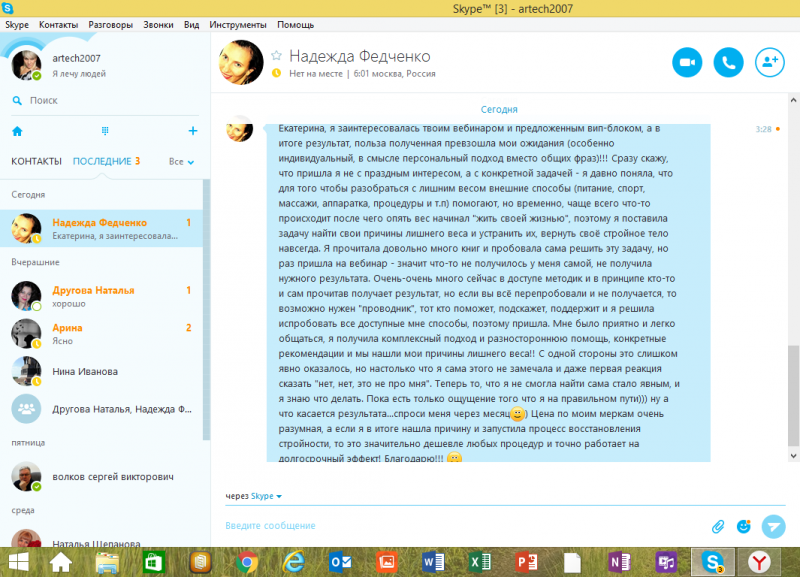Open the Звонки menu
This screenshot has height=577, width=800.
pos(158,24)
